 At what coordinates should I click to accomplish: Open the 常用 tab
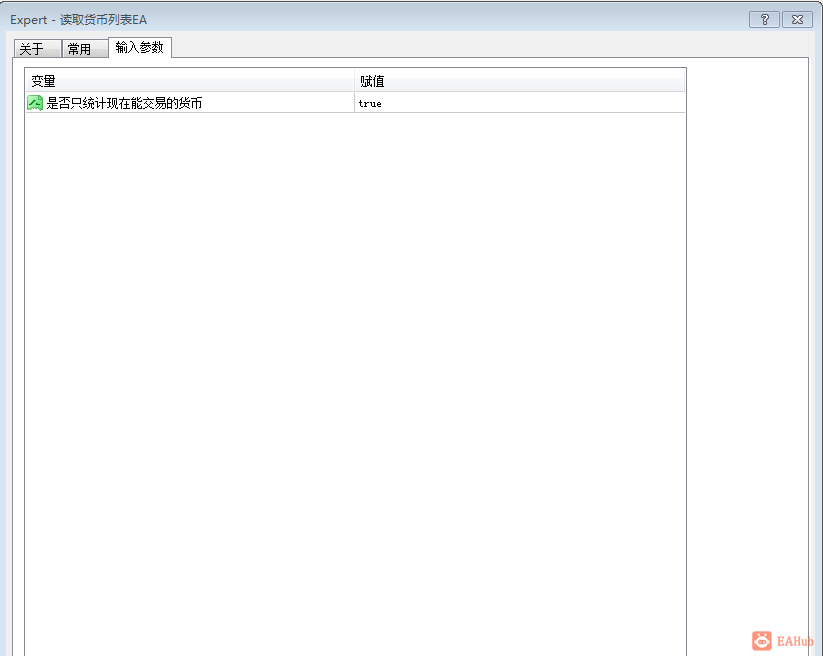click(x=85, y=49)
